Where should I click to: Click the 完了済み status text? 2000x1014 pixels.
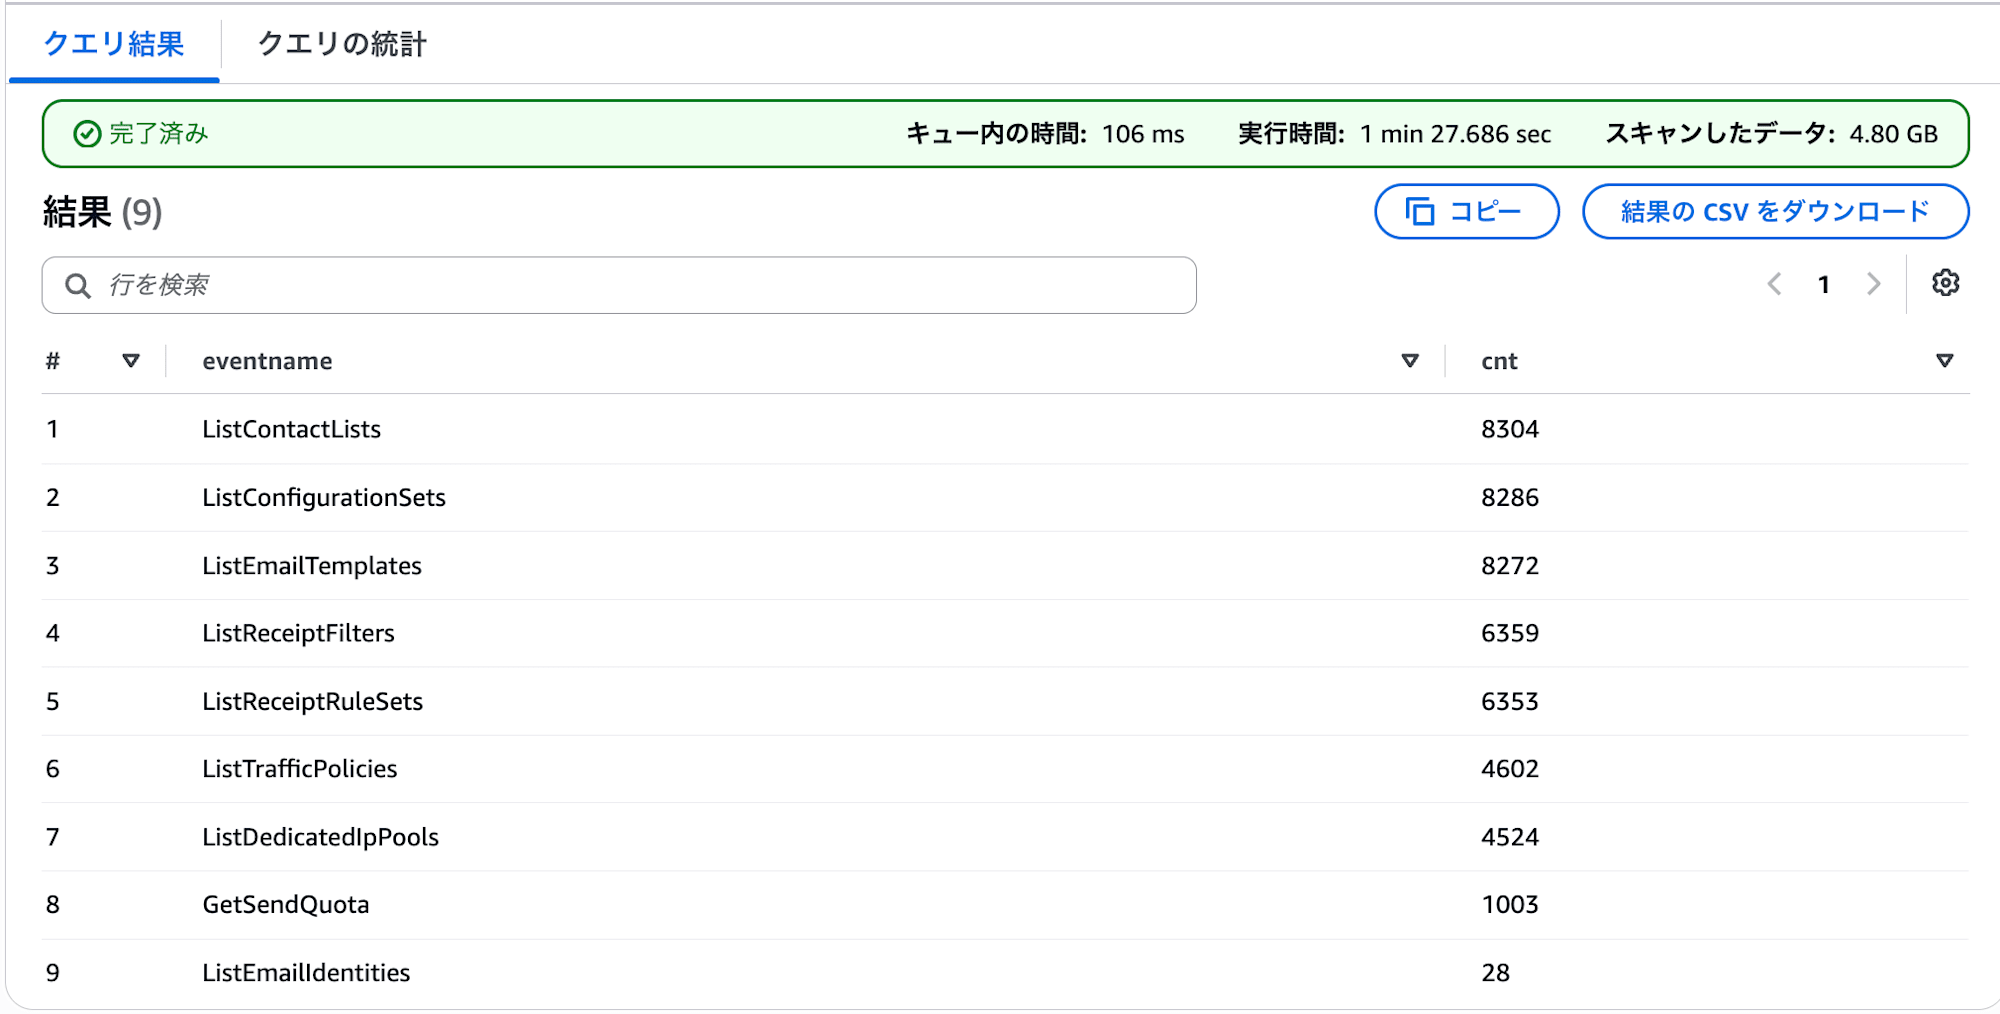click(x=158, y=134)
